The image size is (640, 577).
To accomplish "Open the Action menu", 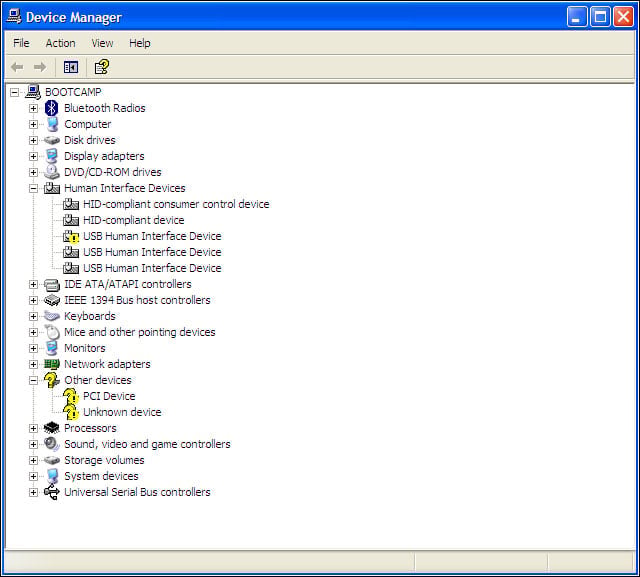I will pyautogui.click(x=60, y=43).
